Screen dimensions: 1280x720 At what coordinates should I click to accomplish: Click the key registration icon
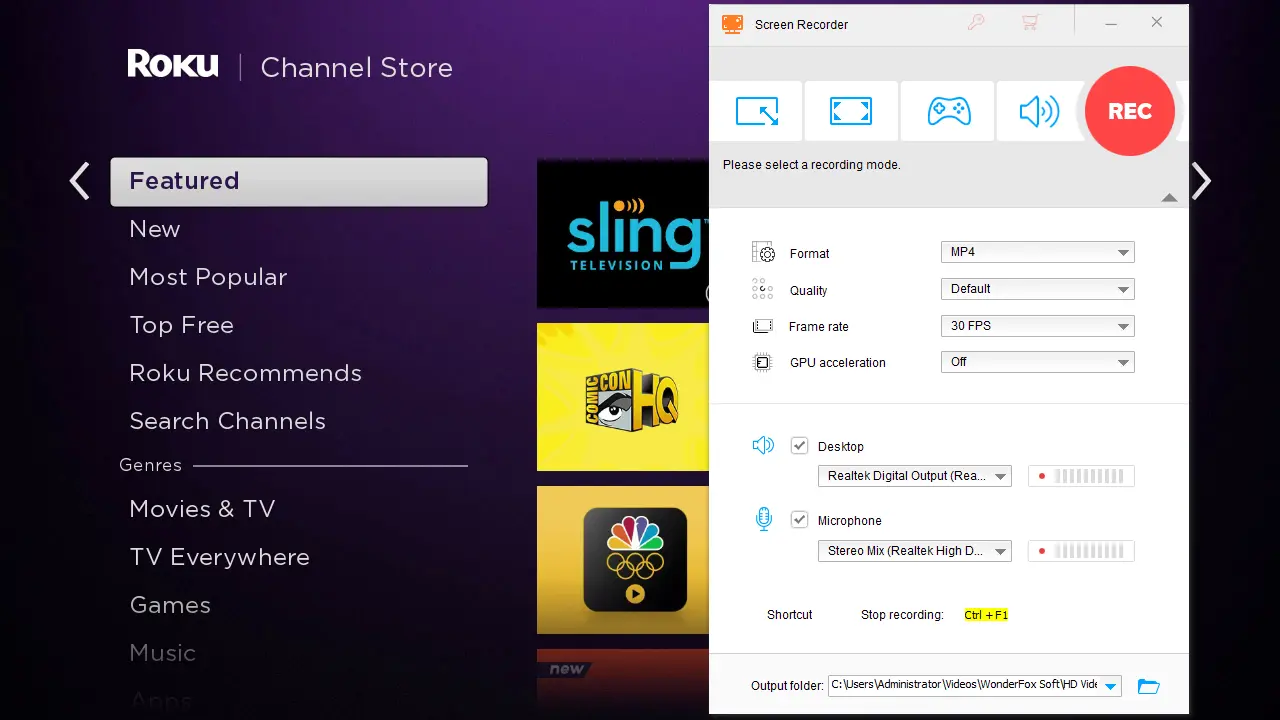tap(976, 23)
